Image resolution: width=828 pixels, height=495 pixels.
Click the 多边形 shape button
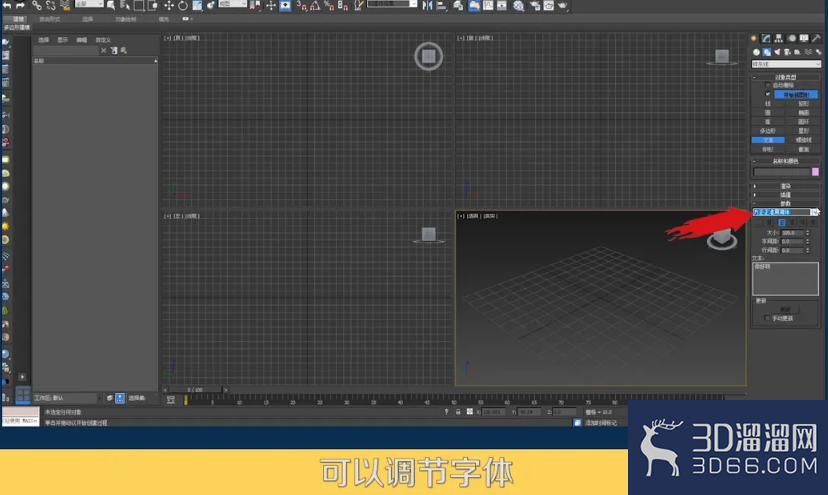768,130
